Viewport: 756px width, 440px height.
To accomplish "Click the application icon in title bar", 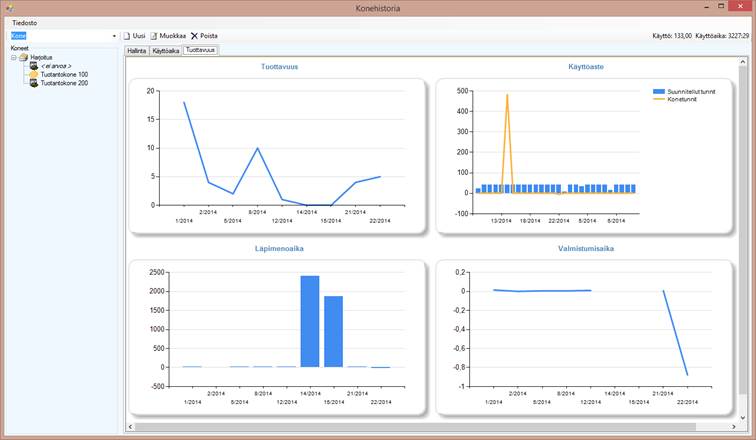I will tap(7, 8).
